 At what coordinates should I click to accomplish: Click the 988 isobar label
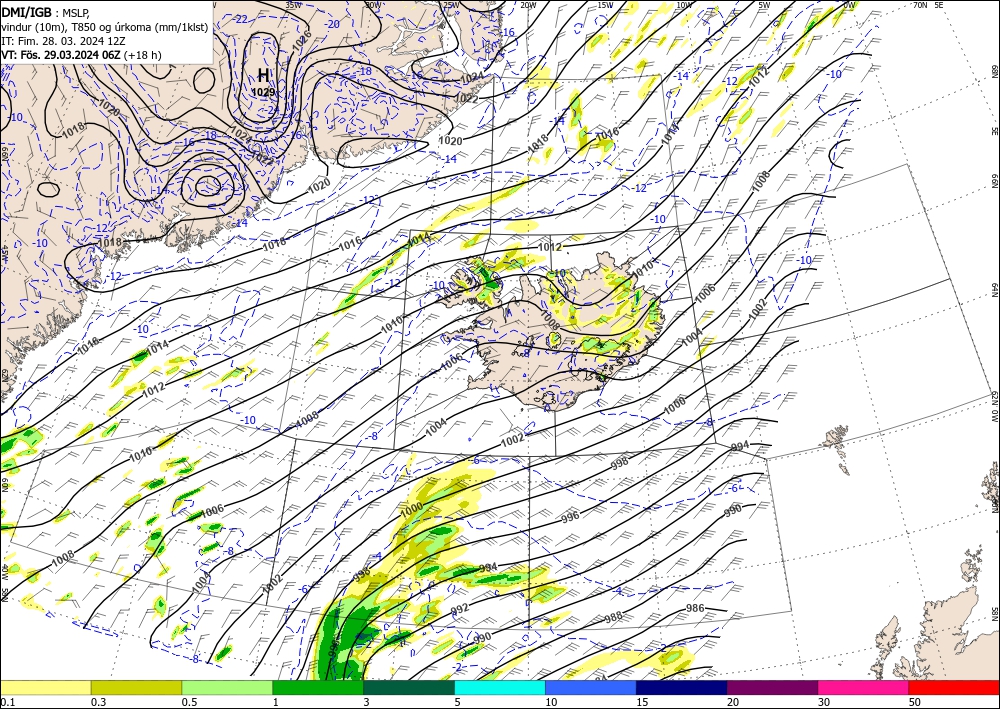(613, 617)
